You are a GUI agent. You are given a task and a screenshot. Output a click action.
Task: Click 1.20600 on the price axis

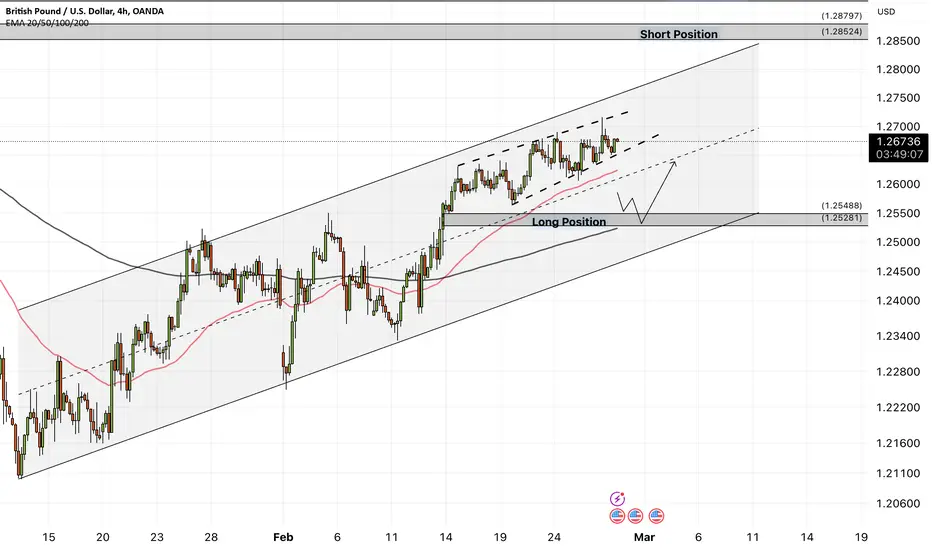(x=898, y=504)
